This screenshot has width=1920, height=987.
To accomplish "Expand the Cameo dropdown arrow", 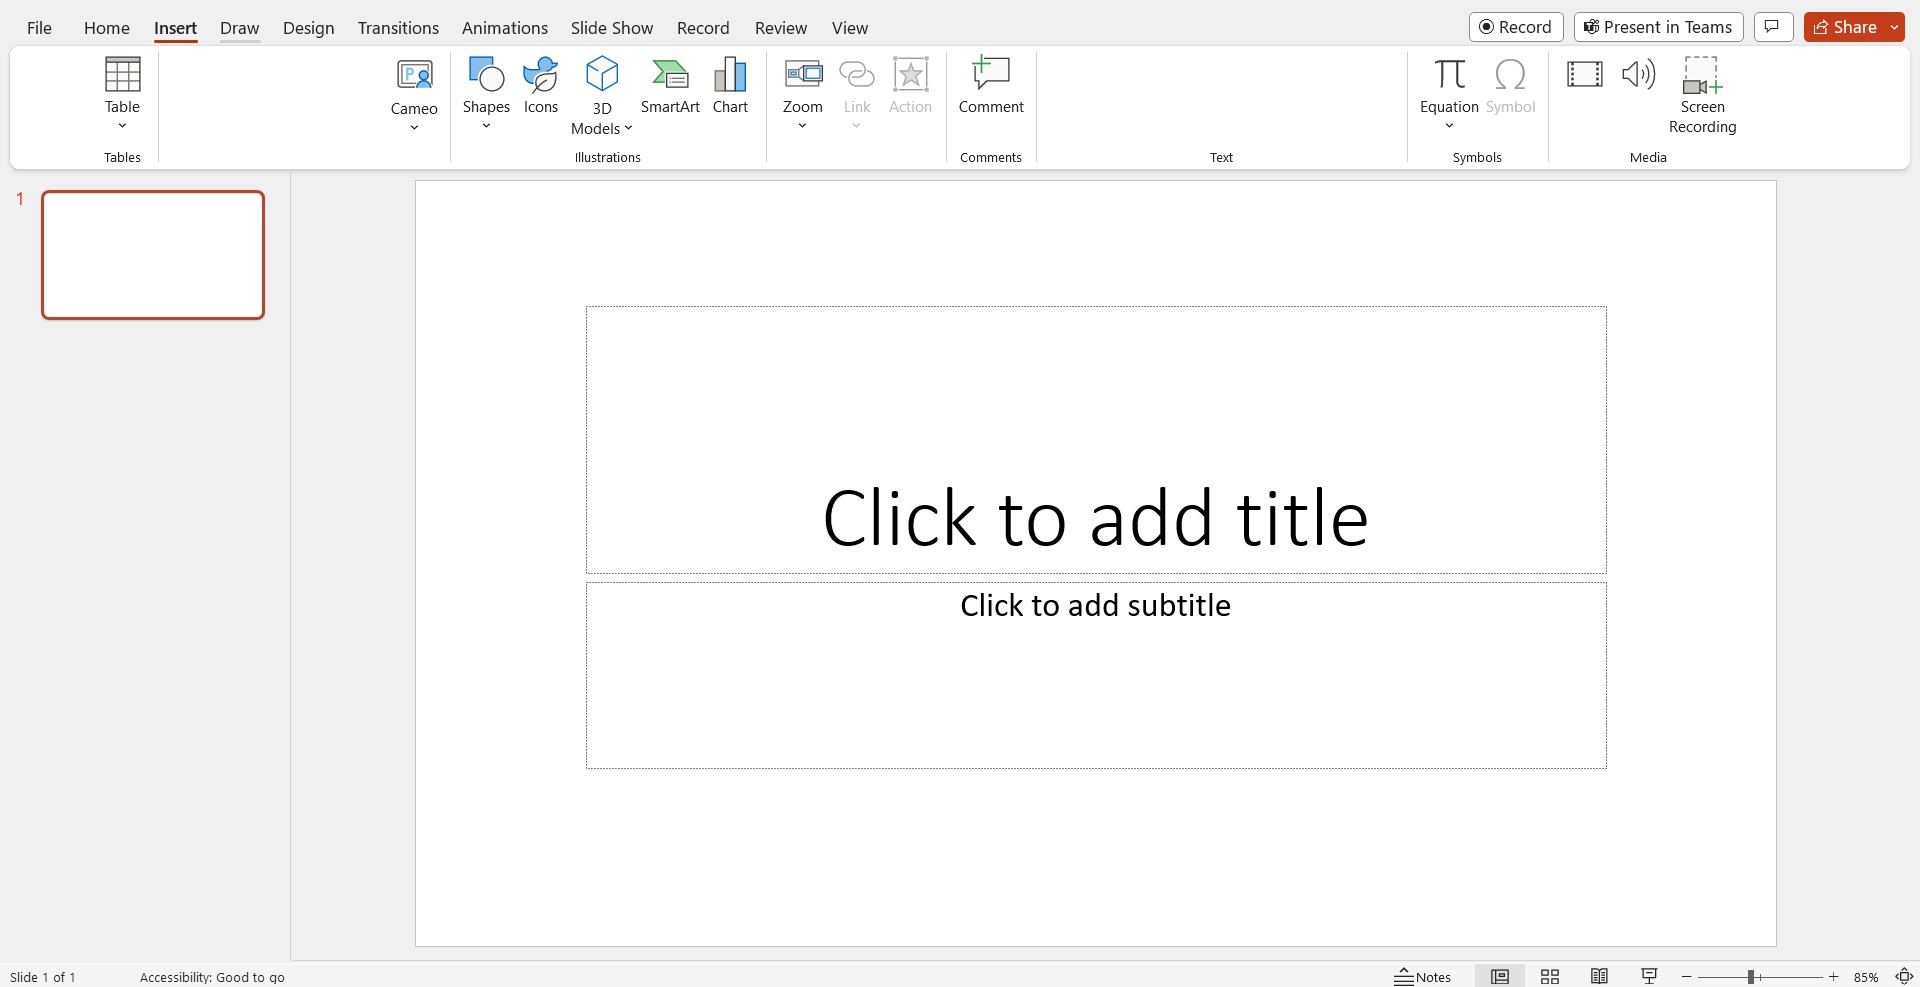I will pos(414,128).
